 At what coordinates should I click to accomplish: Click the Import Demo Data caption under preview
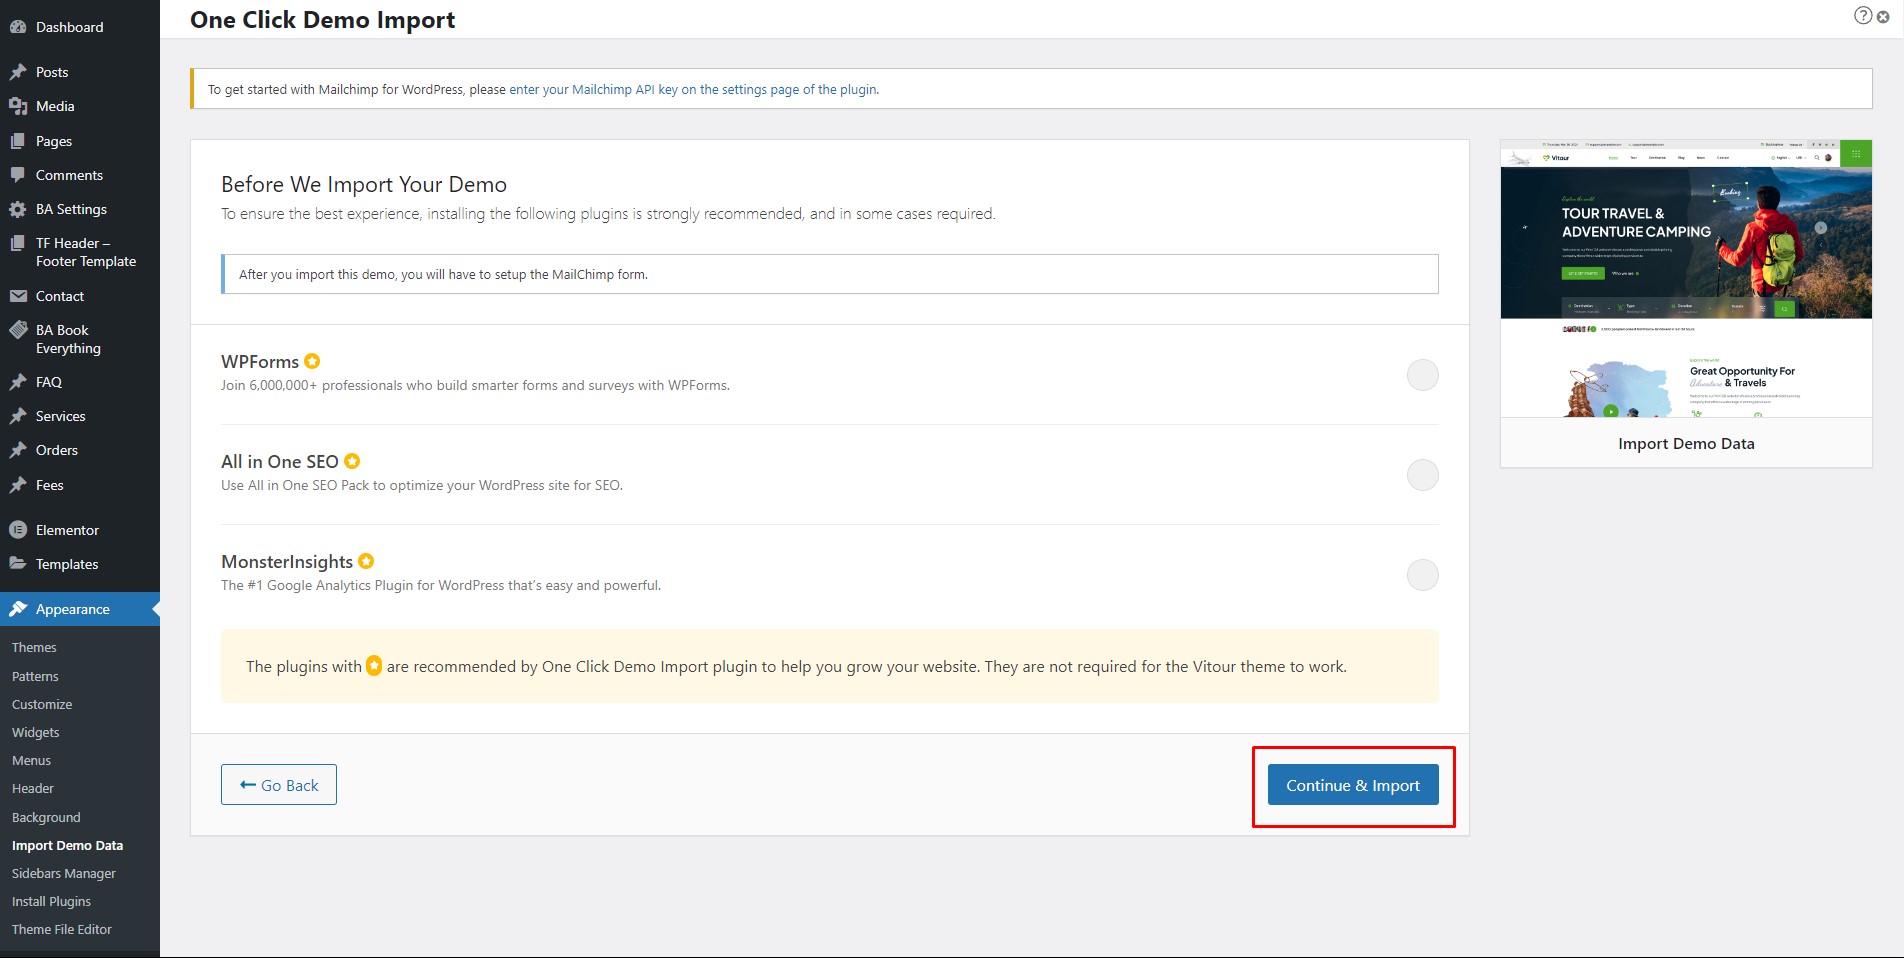(1686, 443)
